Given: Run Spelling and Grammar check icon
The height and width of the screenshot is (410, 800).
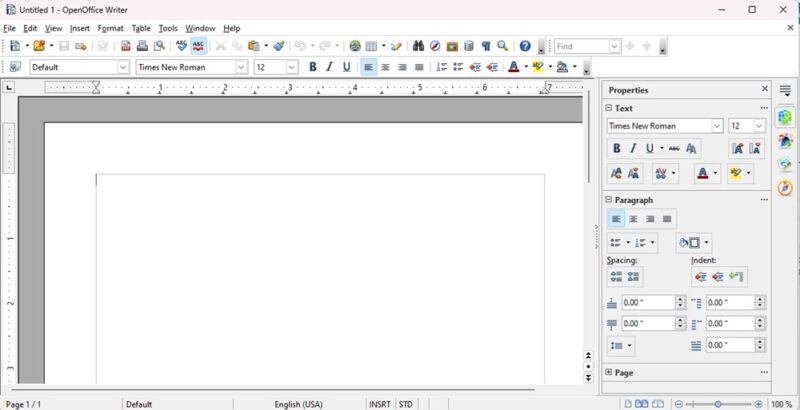Looking at the screenshot, I should click(182, 46).
